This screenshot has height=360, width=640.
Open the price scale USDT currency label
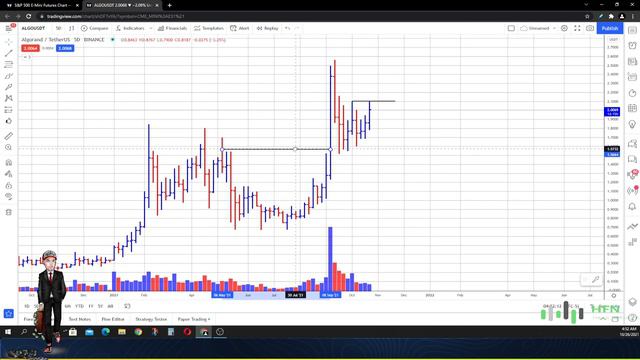[613, 39]
